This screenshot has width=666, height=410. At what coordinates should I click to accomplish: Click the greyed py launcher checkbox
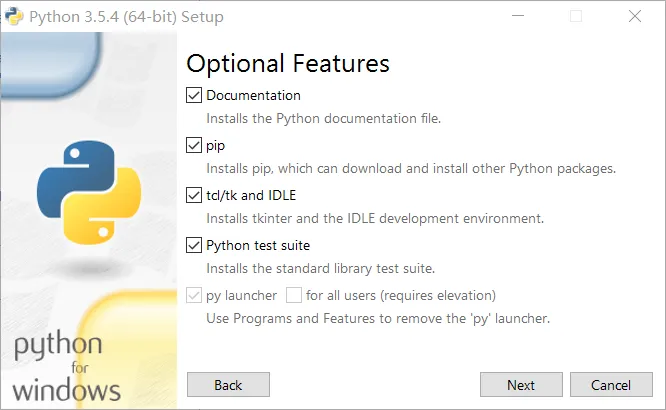tap(194, 295)
